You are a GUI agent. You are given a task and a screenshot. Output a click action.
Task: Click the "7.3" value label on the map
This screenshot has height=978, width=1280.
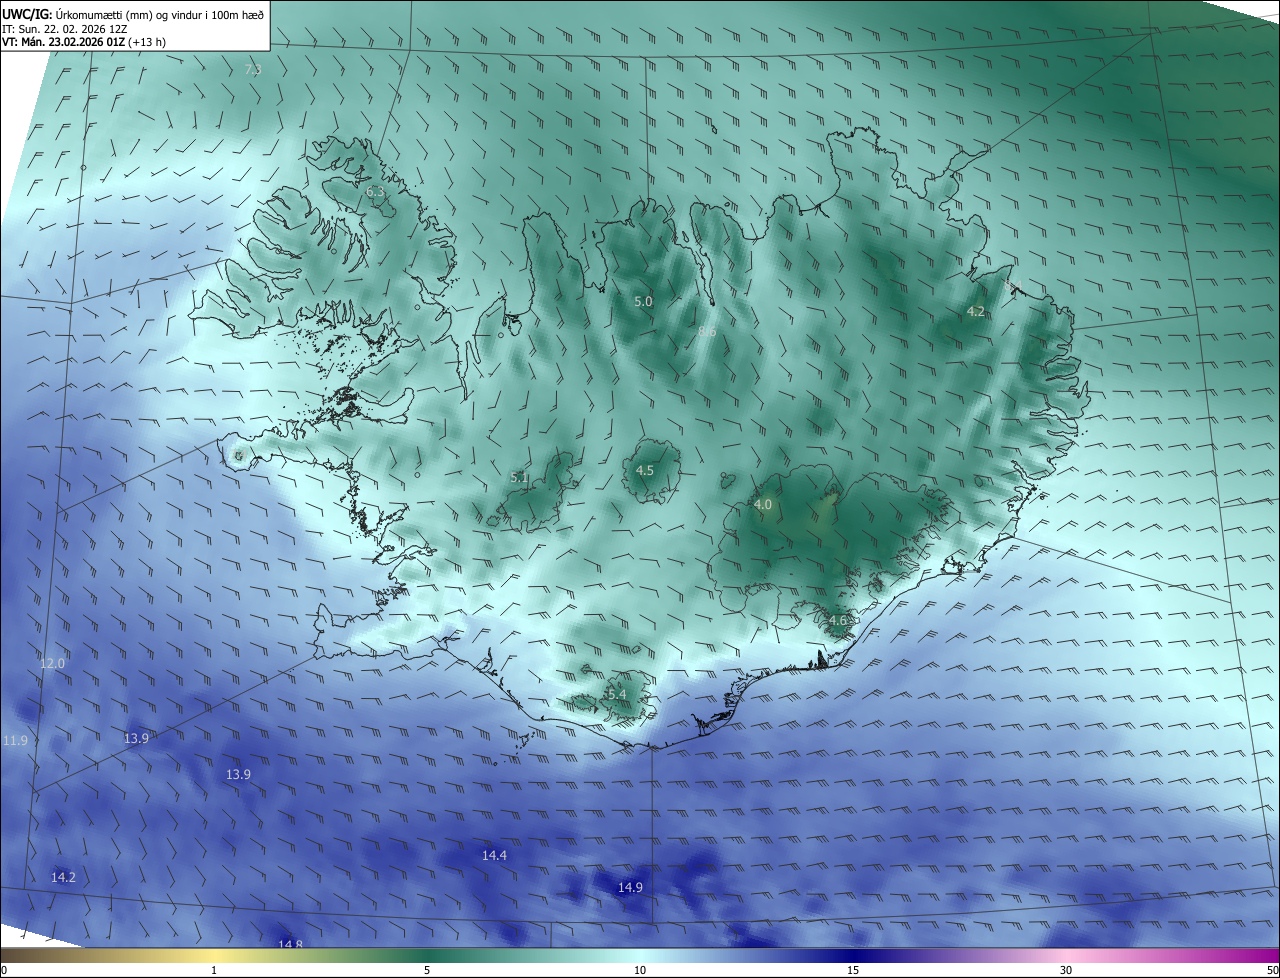point(253,69)
